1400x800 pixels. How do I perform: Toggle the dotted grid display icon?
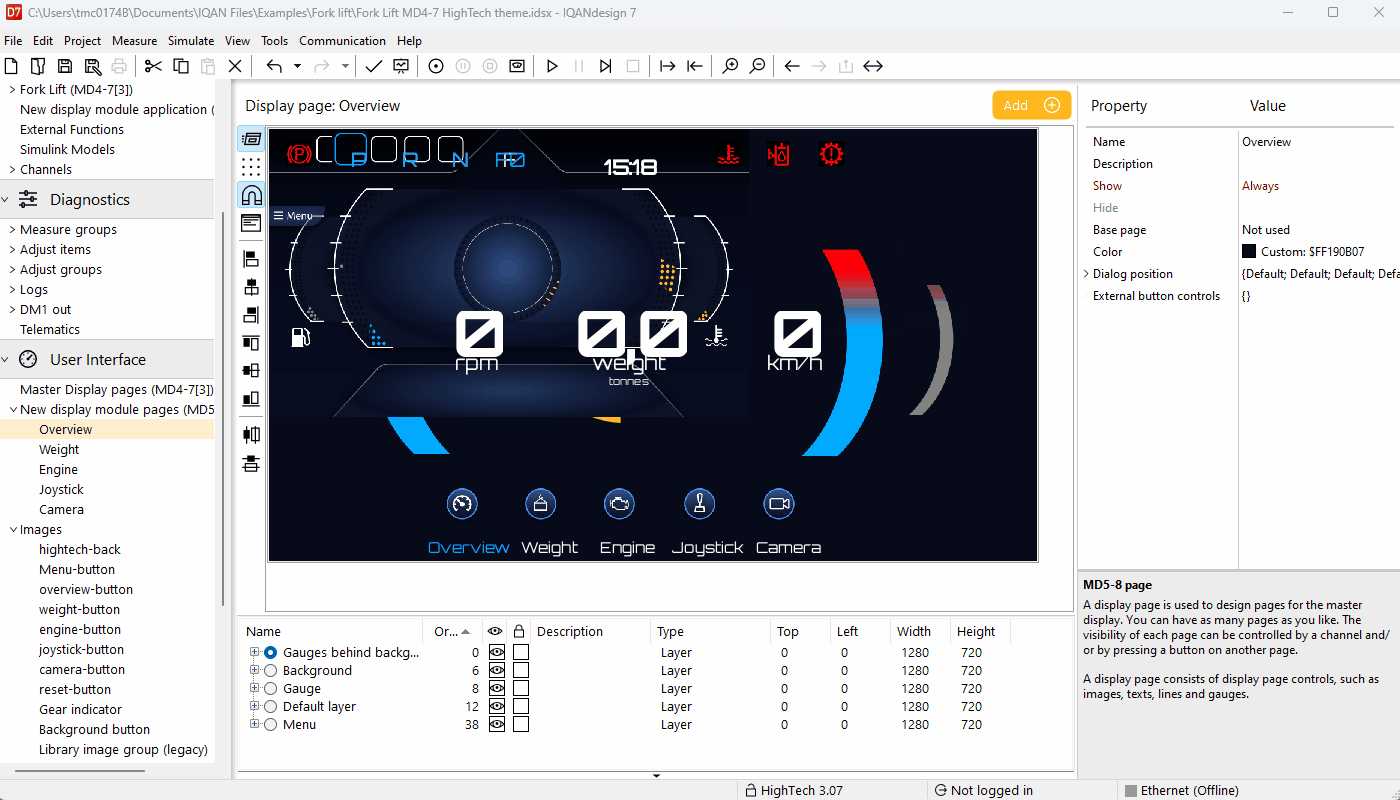pos(251,167)
